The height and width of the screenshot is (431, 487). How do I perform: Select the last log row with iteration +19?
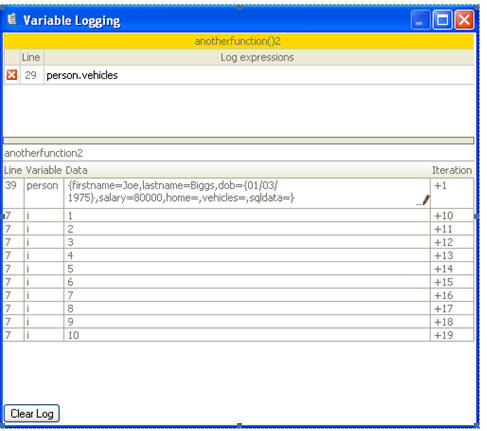238,335
